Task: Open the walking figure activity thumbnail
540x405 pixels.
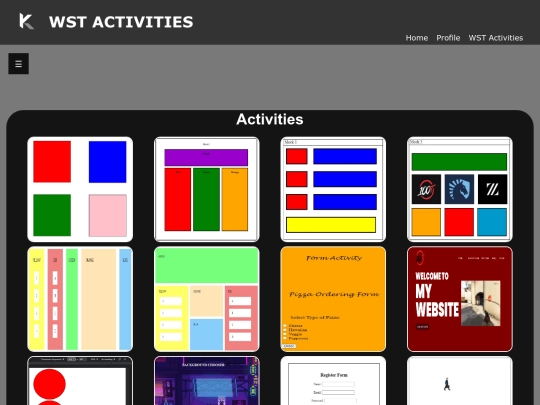Action: click(460, 381)
